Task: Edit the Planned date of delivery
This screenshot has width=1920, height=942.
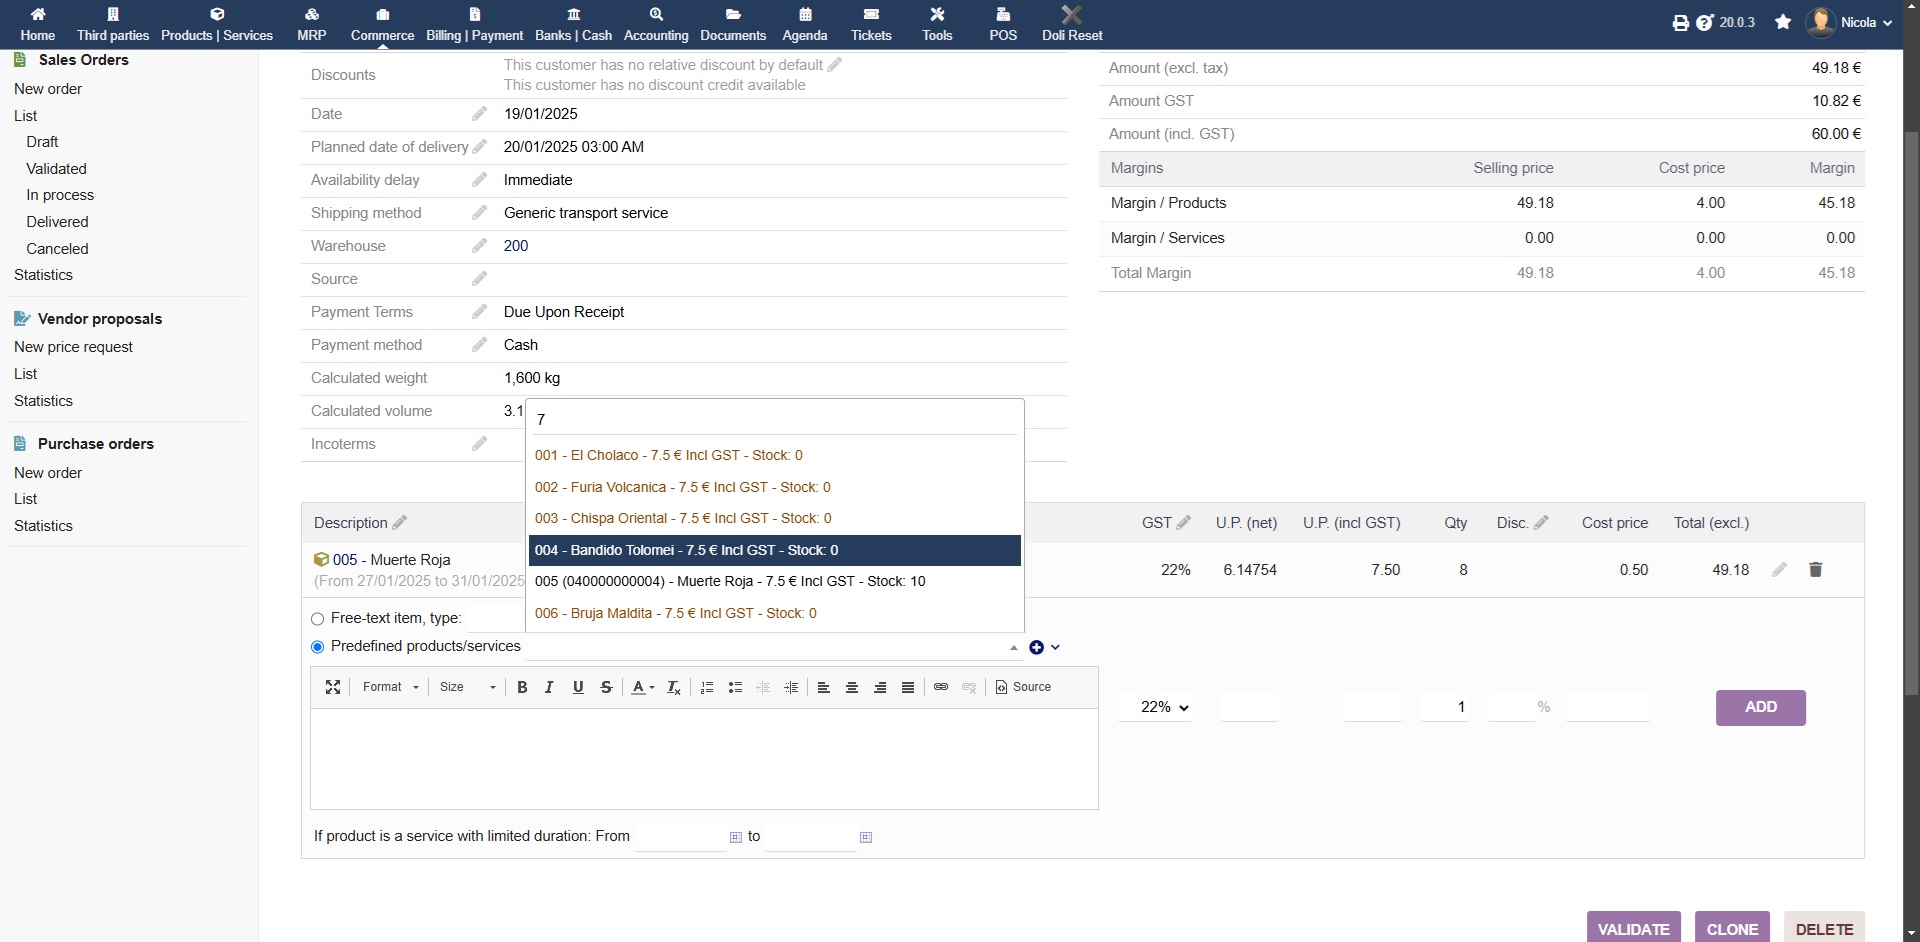Action: (x=480, y=147)
